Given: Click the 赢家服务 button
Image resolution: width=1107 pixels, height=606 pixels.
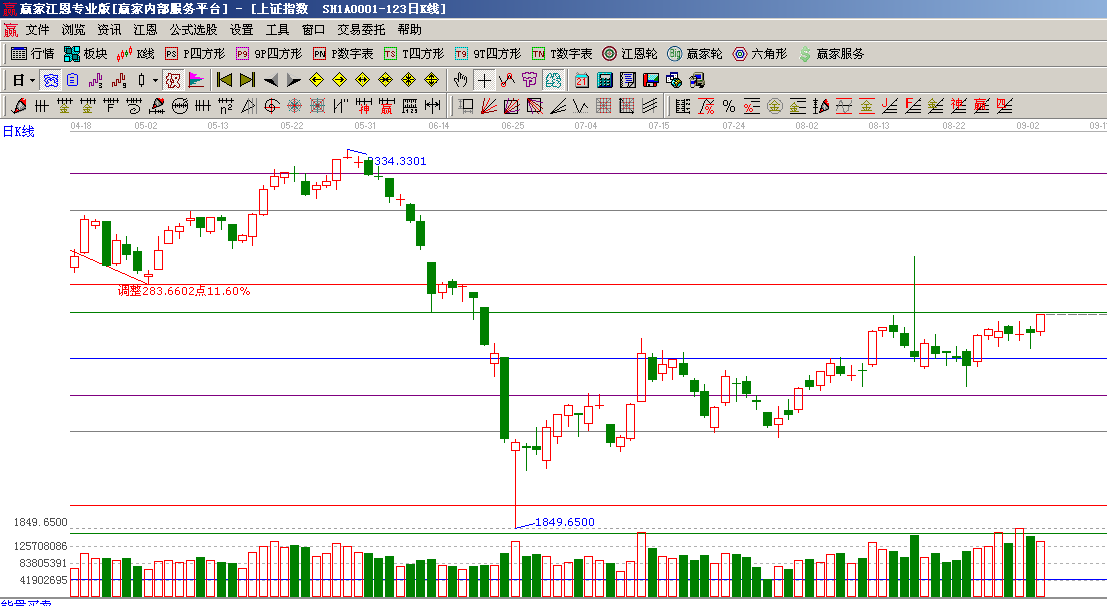Looking at the screenshot, I should pos(830,54).
